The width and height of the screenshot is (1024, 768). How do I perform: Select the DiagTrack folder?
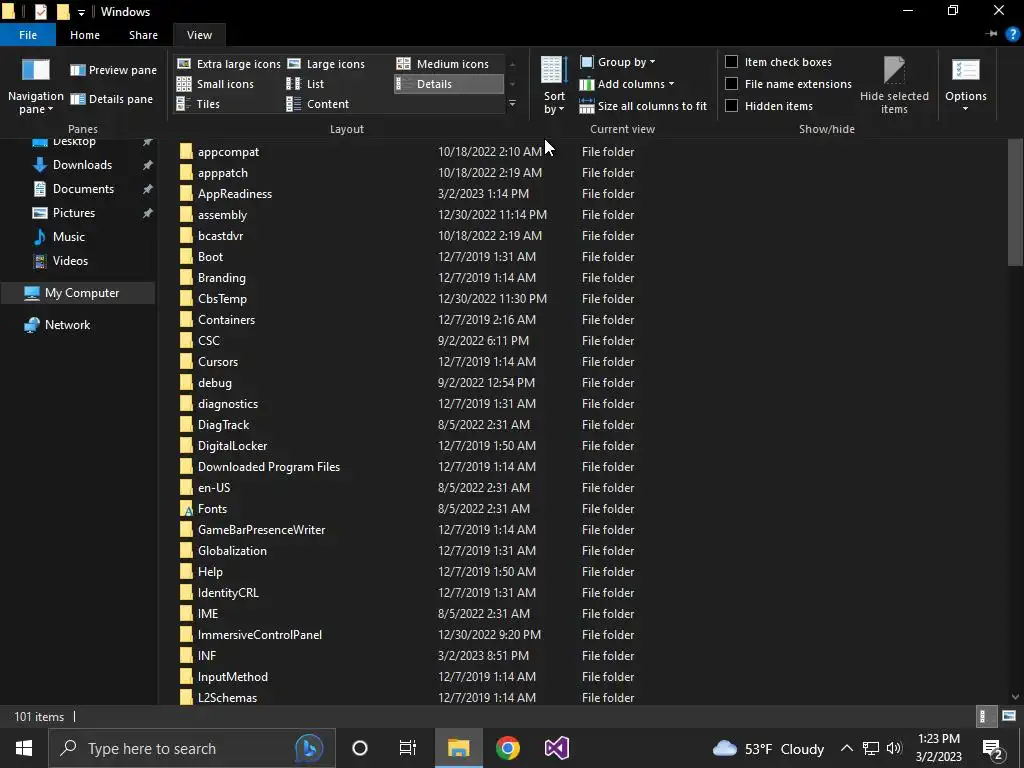click(x=223, y=424)
